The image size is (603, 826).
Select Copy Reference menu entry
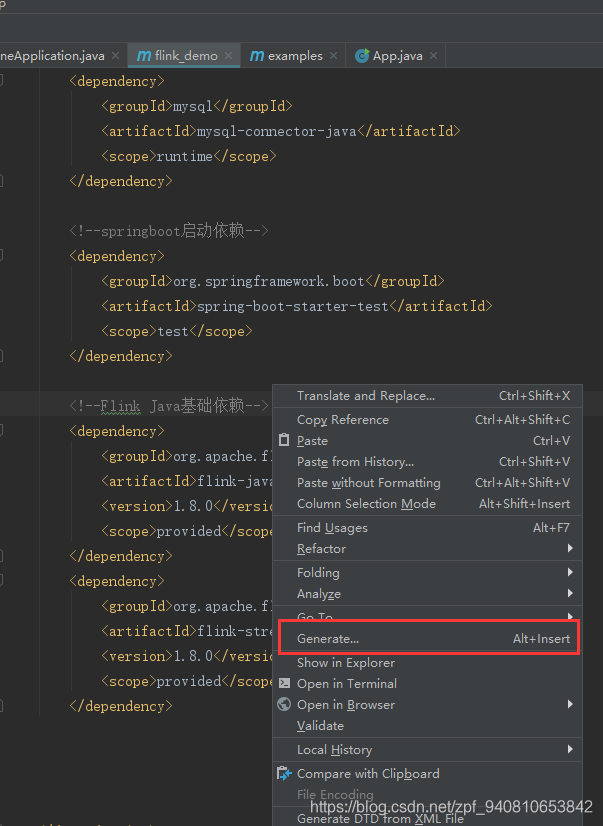click(427, 420)
